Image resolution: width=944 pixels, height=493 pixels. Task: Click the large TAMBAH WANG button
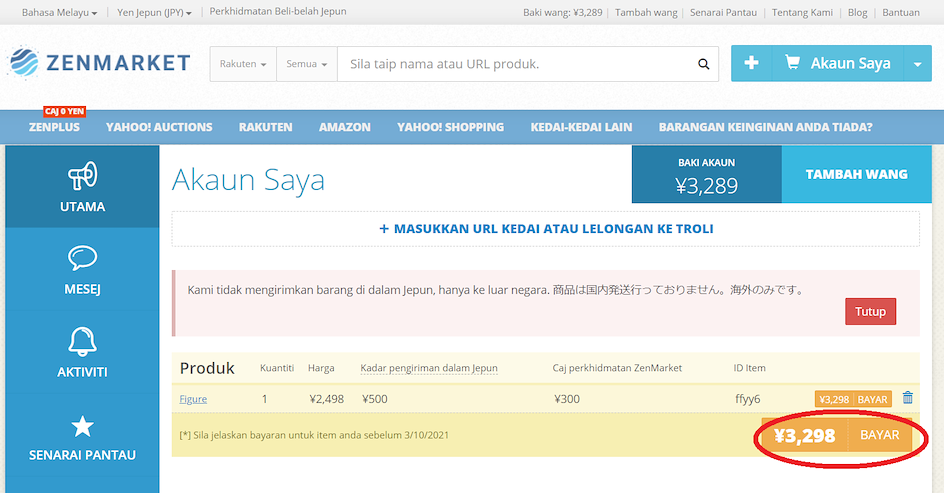856,174
